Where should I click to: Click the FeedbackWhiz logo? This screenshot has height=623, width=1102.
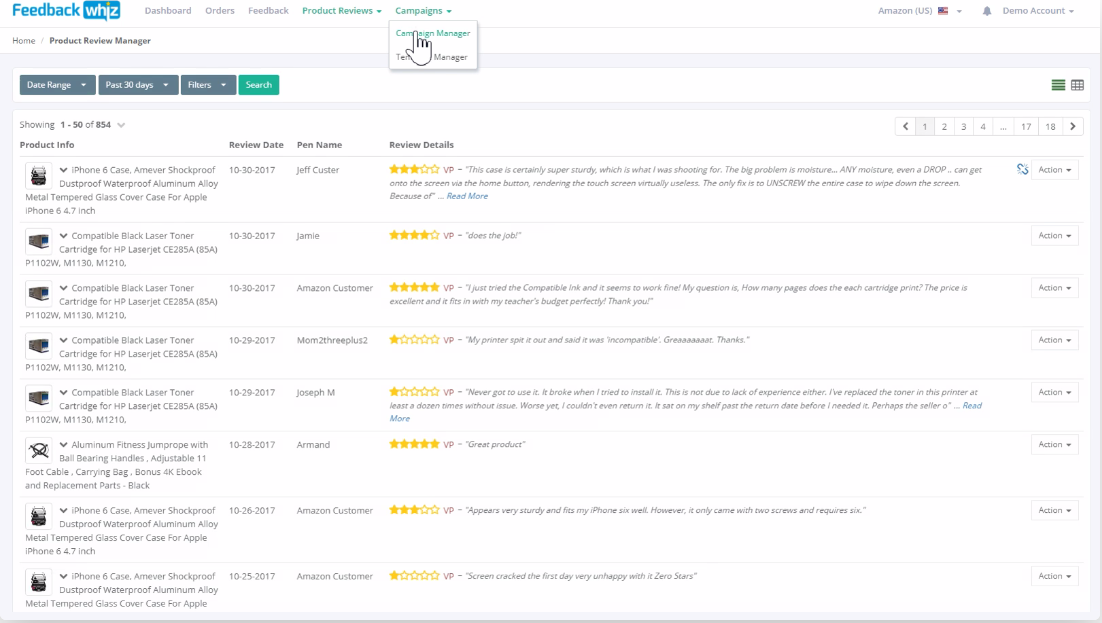(x=66, y=11)
